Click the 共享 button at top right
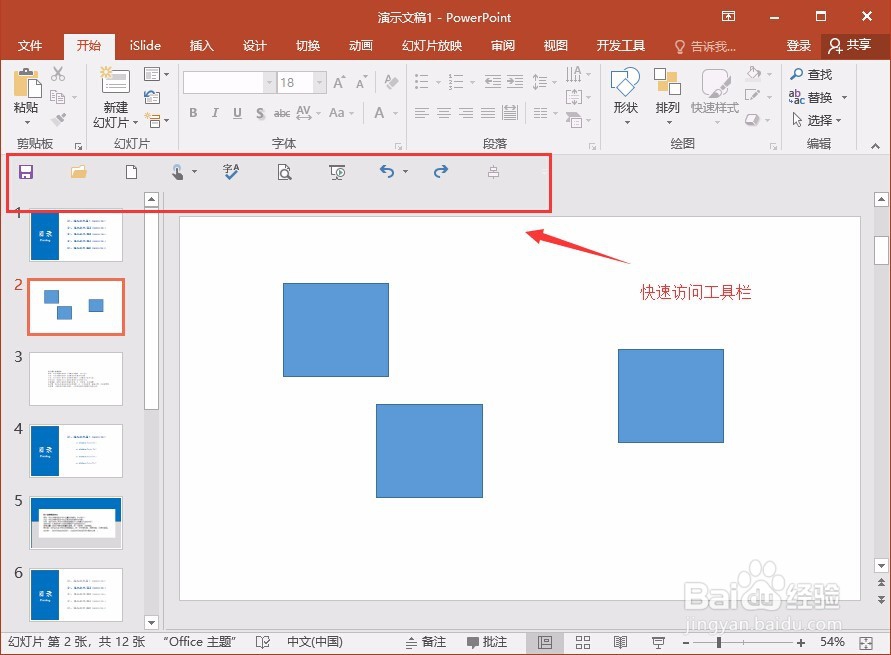Image resolution: width=891 pixels, height=655 pixels. [x=856, y=45]
